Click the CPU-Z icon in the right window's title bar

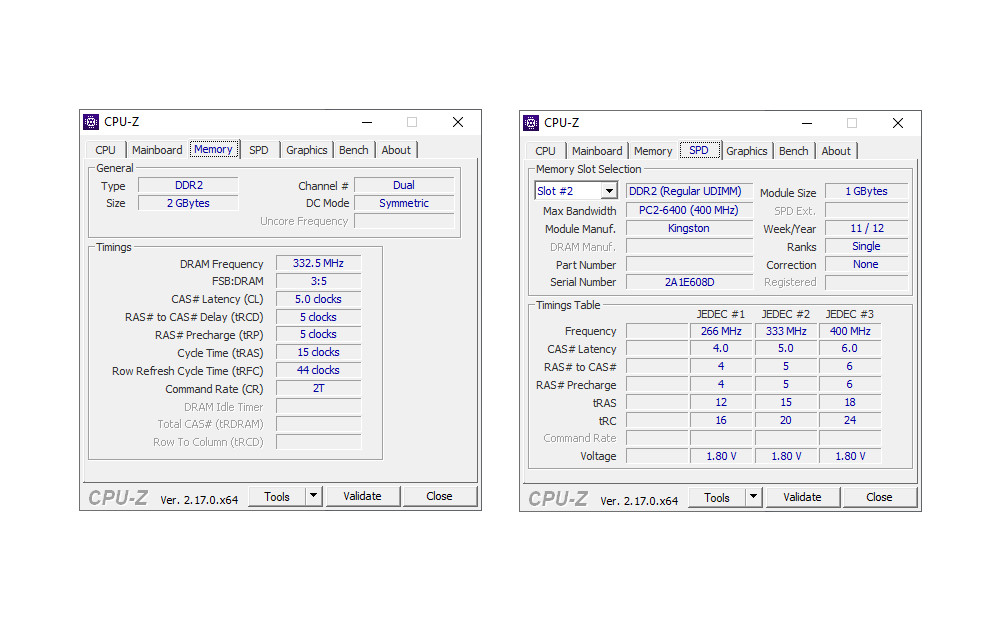(531, 123)
